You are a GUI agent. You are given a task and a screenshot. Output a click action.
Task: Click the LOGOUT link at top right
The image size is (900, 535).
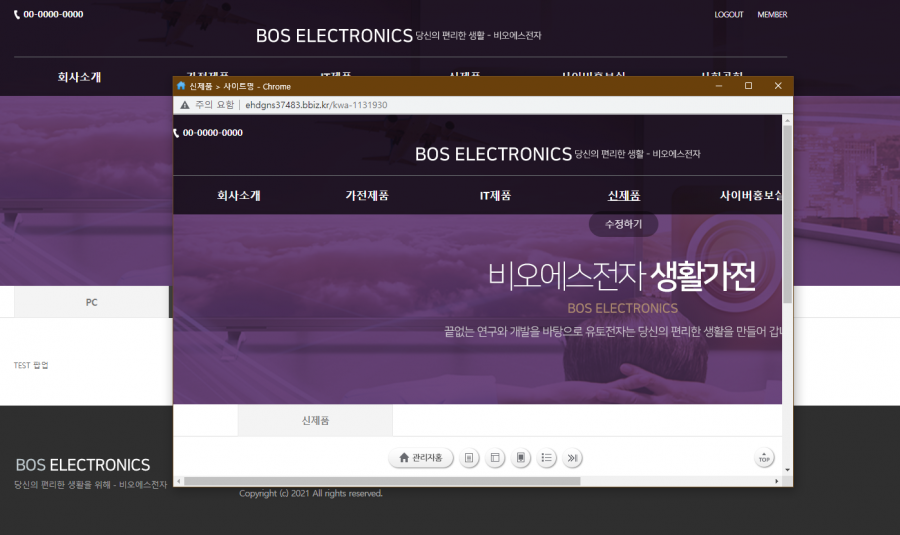click(x=729, y=15)
